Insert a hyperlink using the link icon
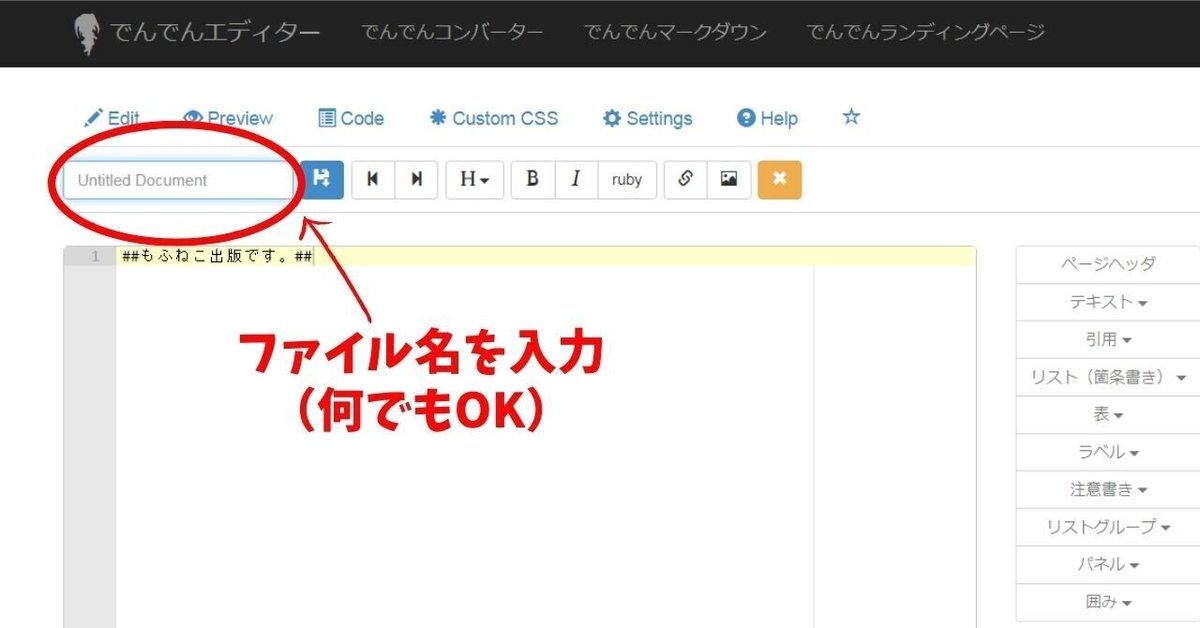 click(x=686, y=180)
